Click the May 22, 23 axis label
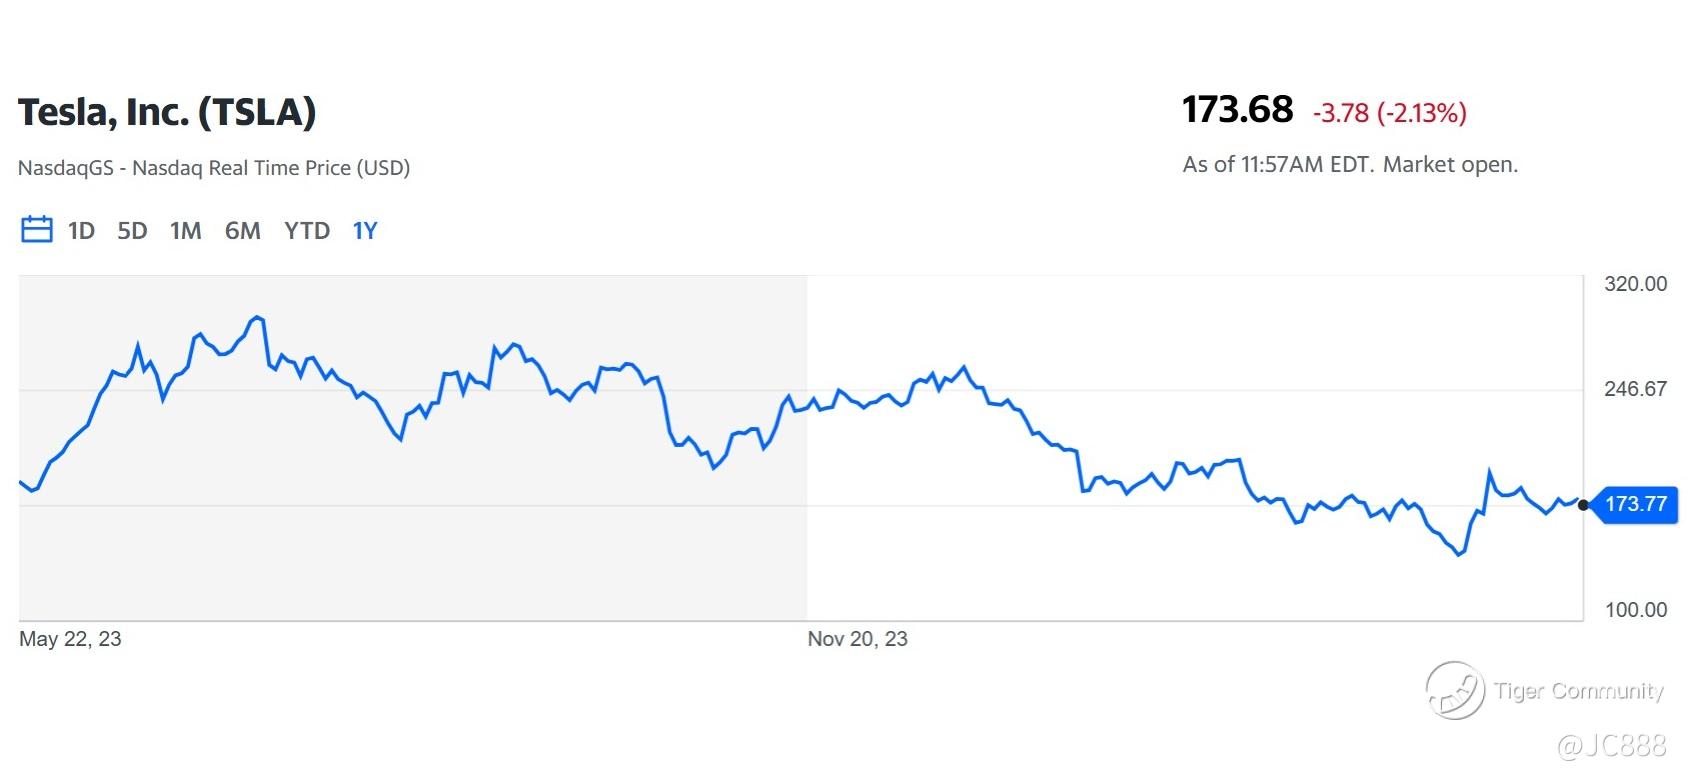Image resolution: width=1699 pixels, height=784 pixels. tap(70, 639)
